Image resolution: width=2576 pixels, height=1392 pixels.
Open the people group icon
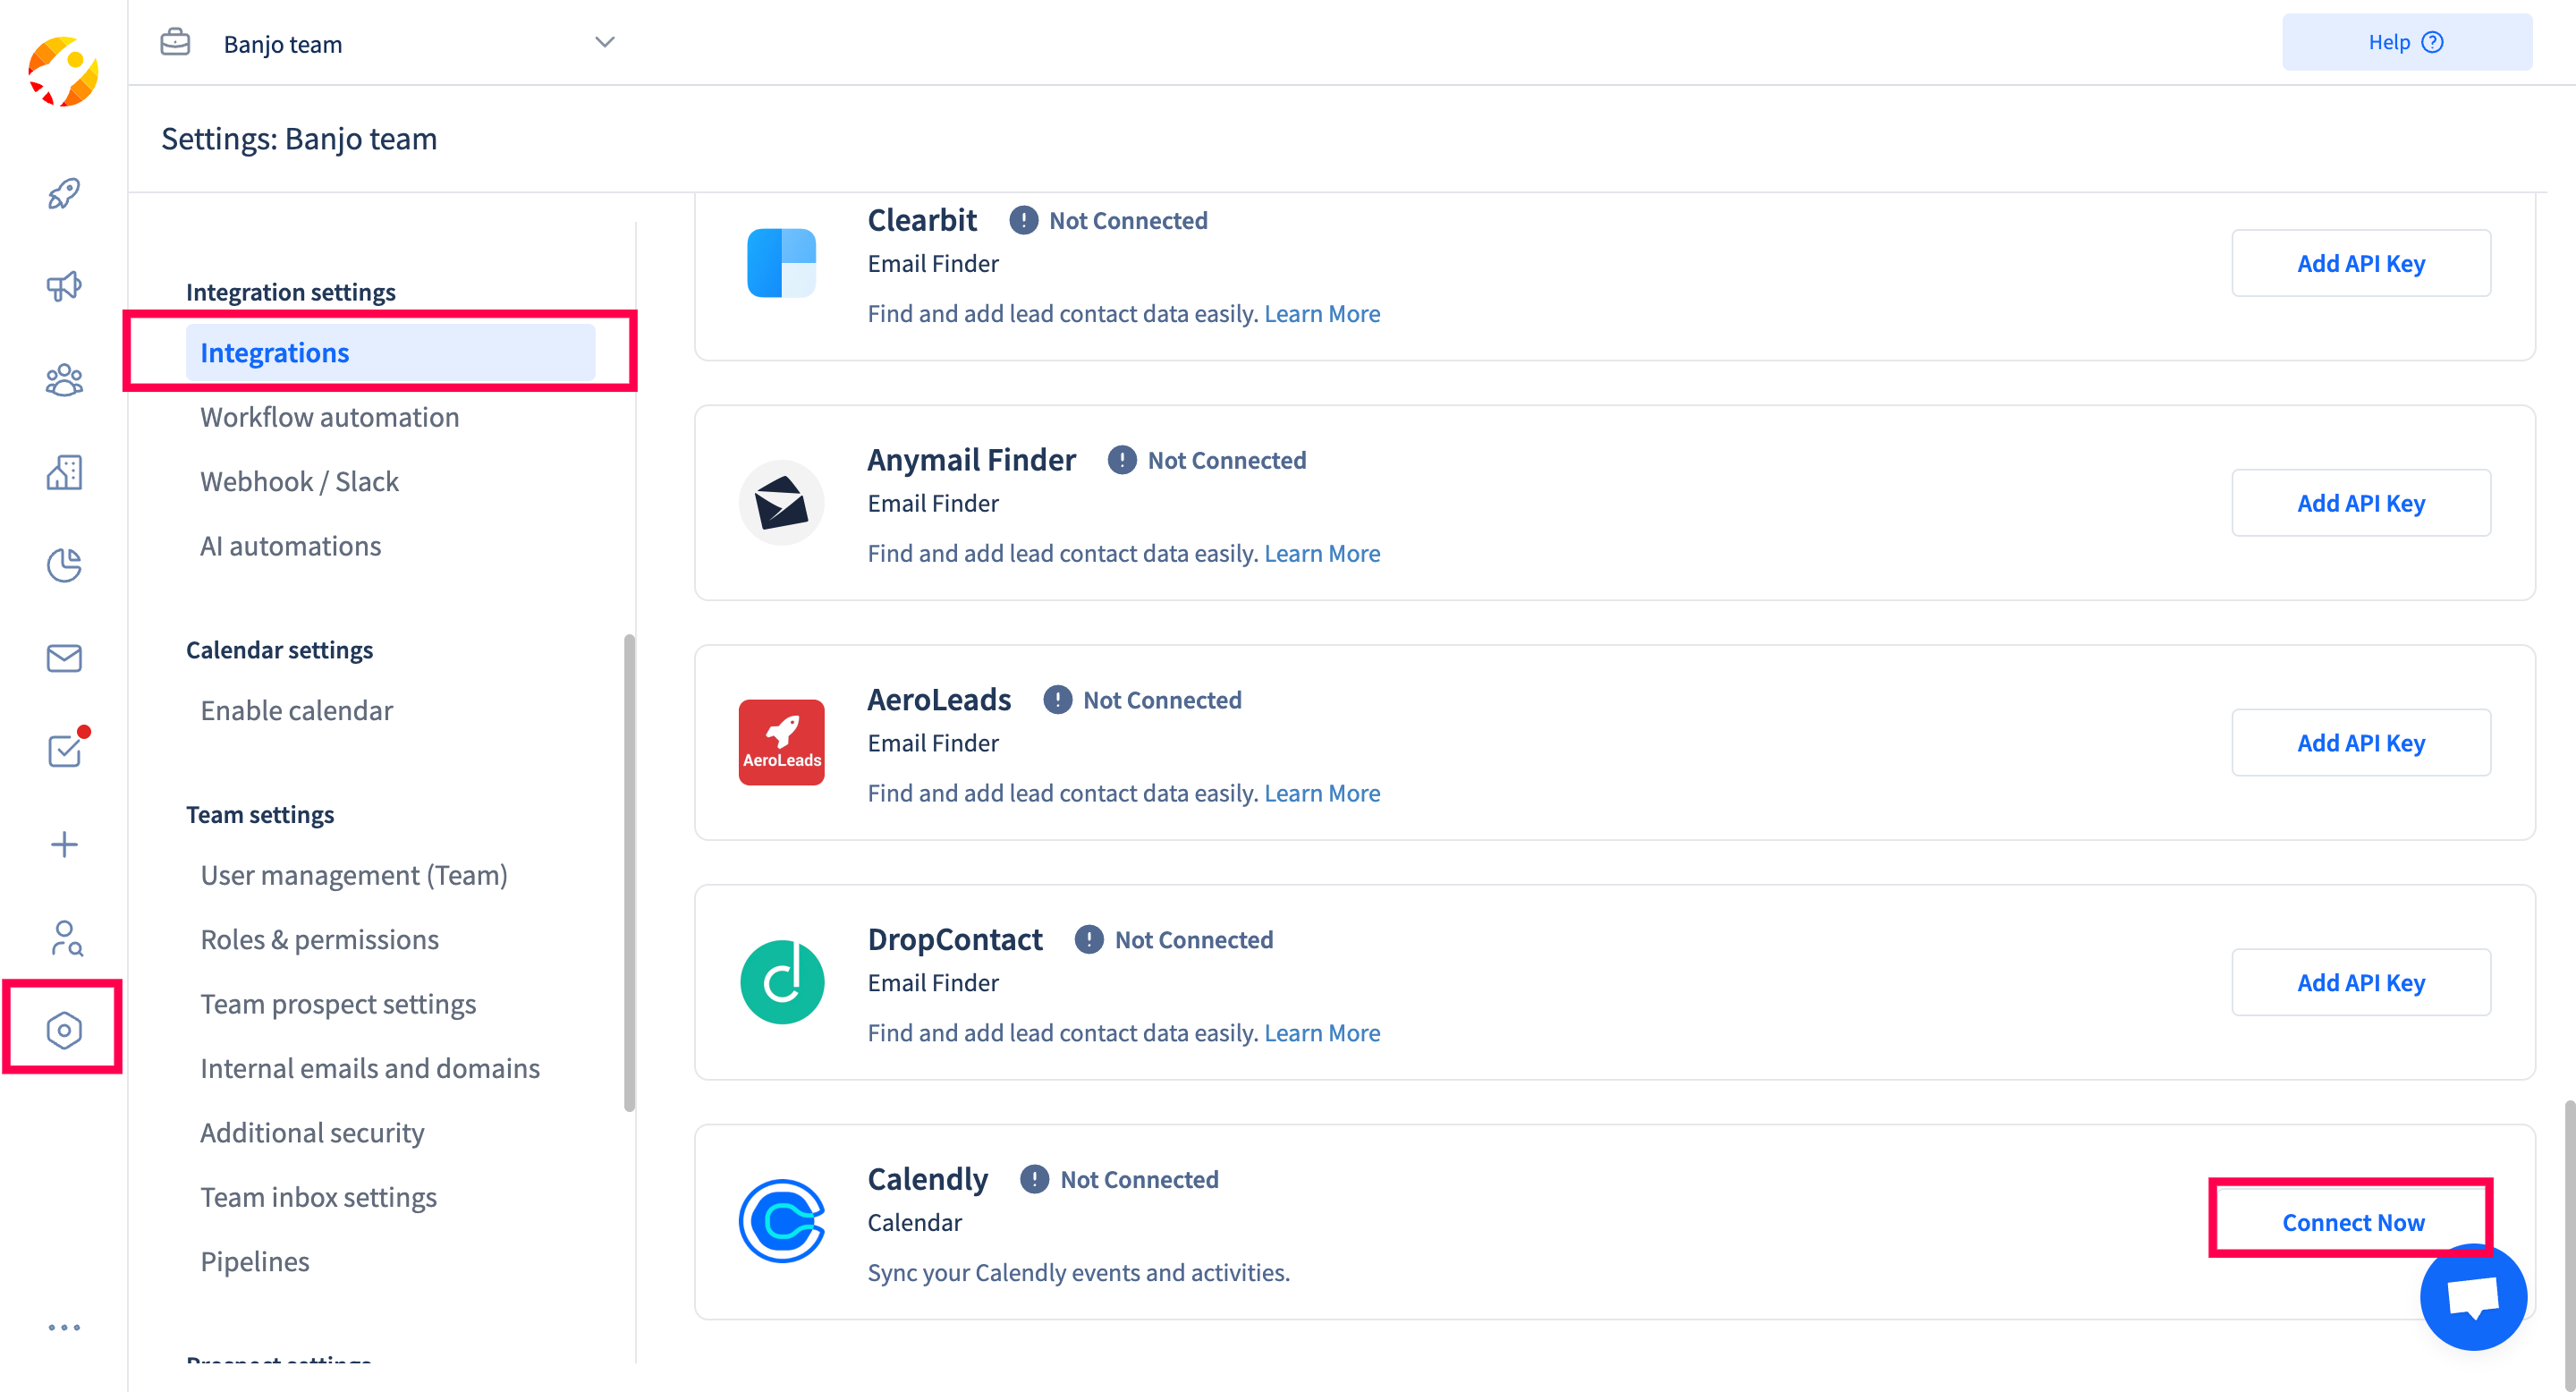(64, 380)
